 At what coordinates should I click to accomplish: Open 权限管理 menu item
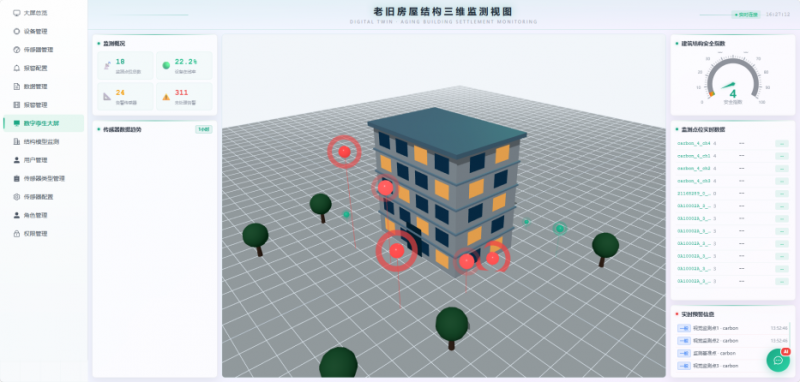click(43, 233)
